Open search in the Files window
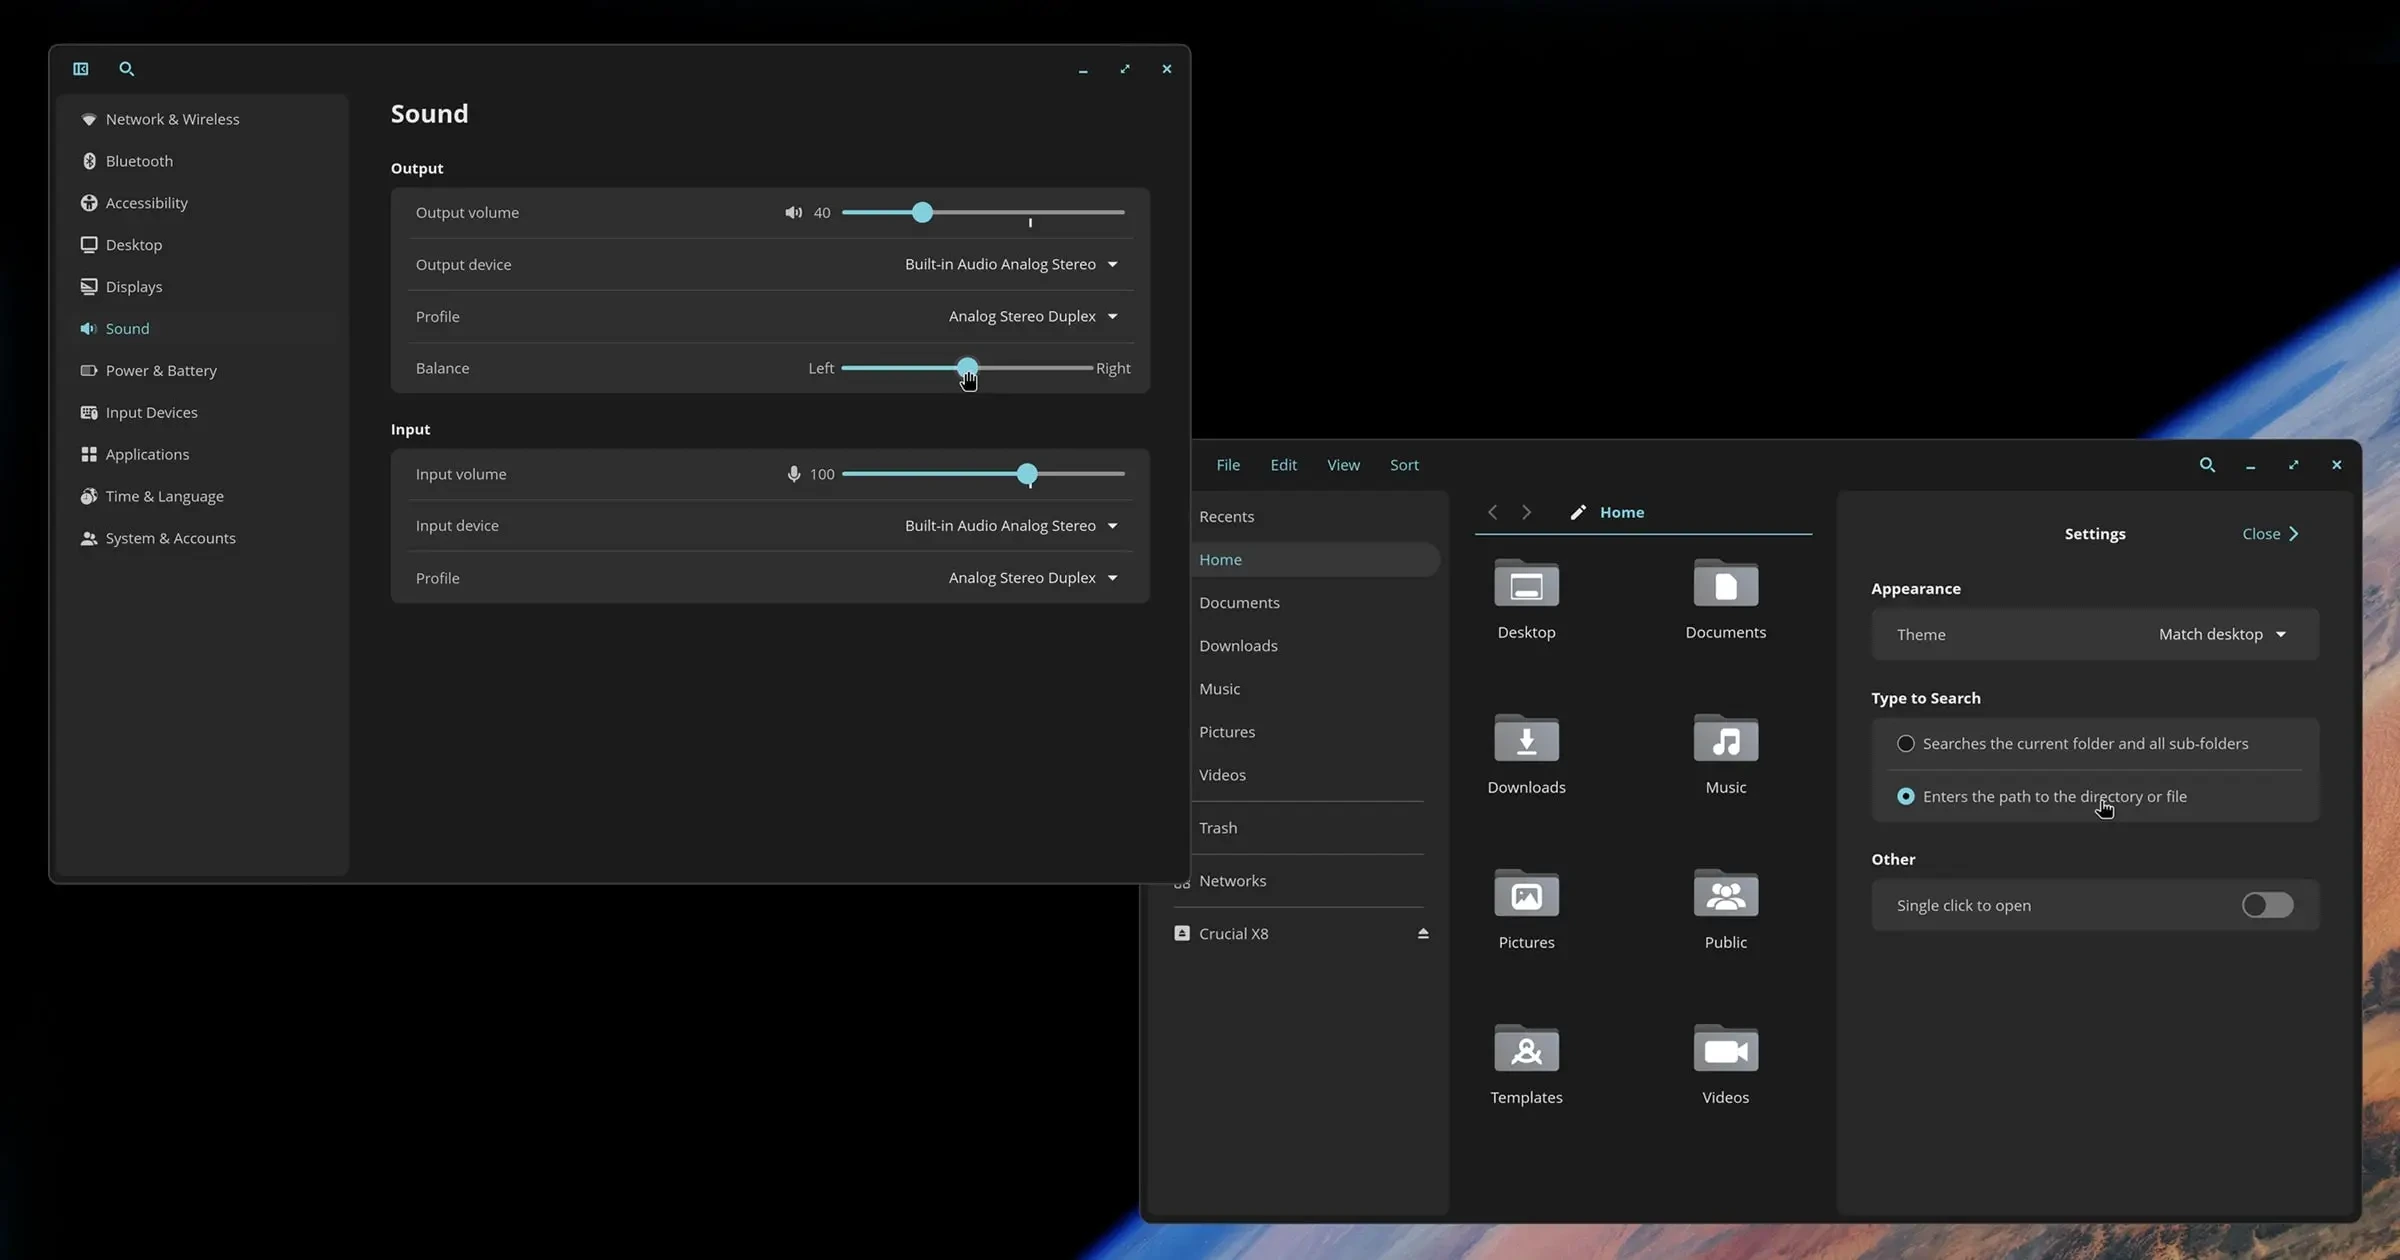2400x1260 pixels. pos(2207,465)
